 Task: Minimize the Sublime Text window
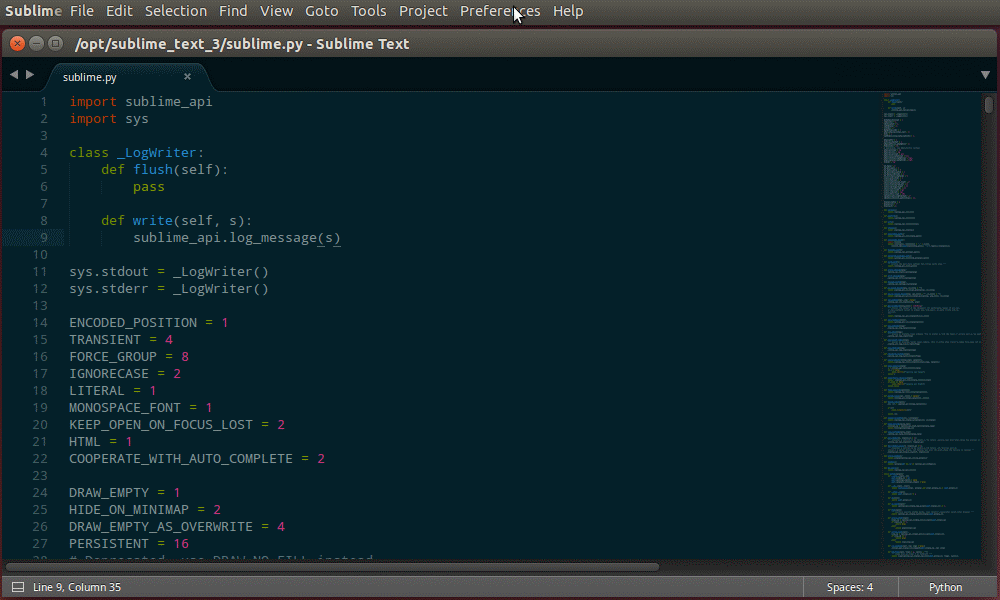pyautogui.click(x=36, y=43)
